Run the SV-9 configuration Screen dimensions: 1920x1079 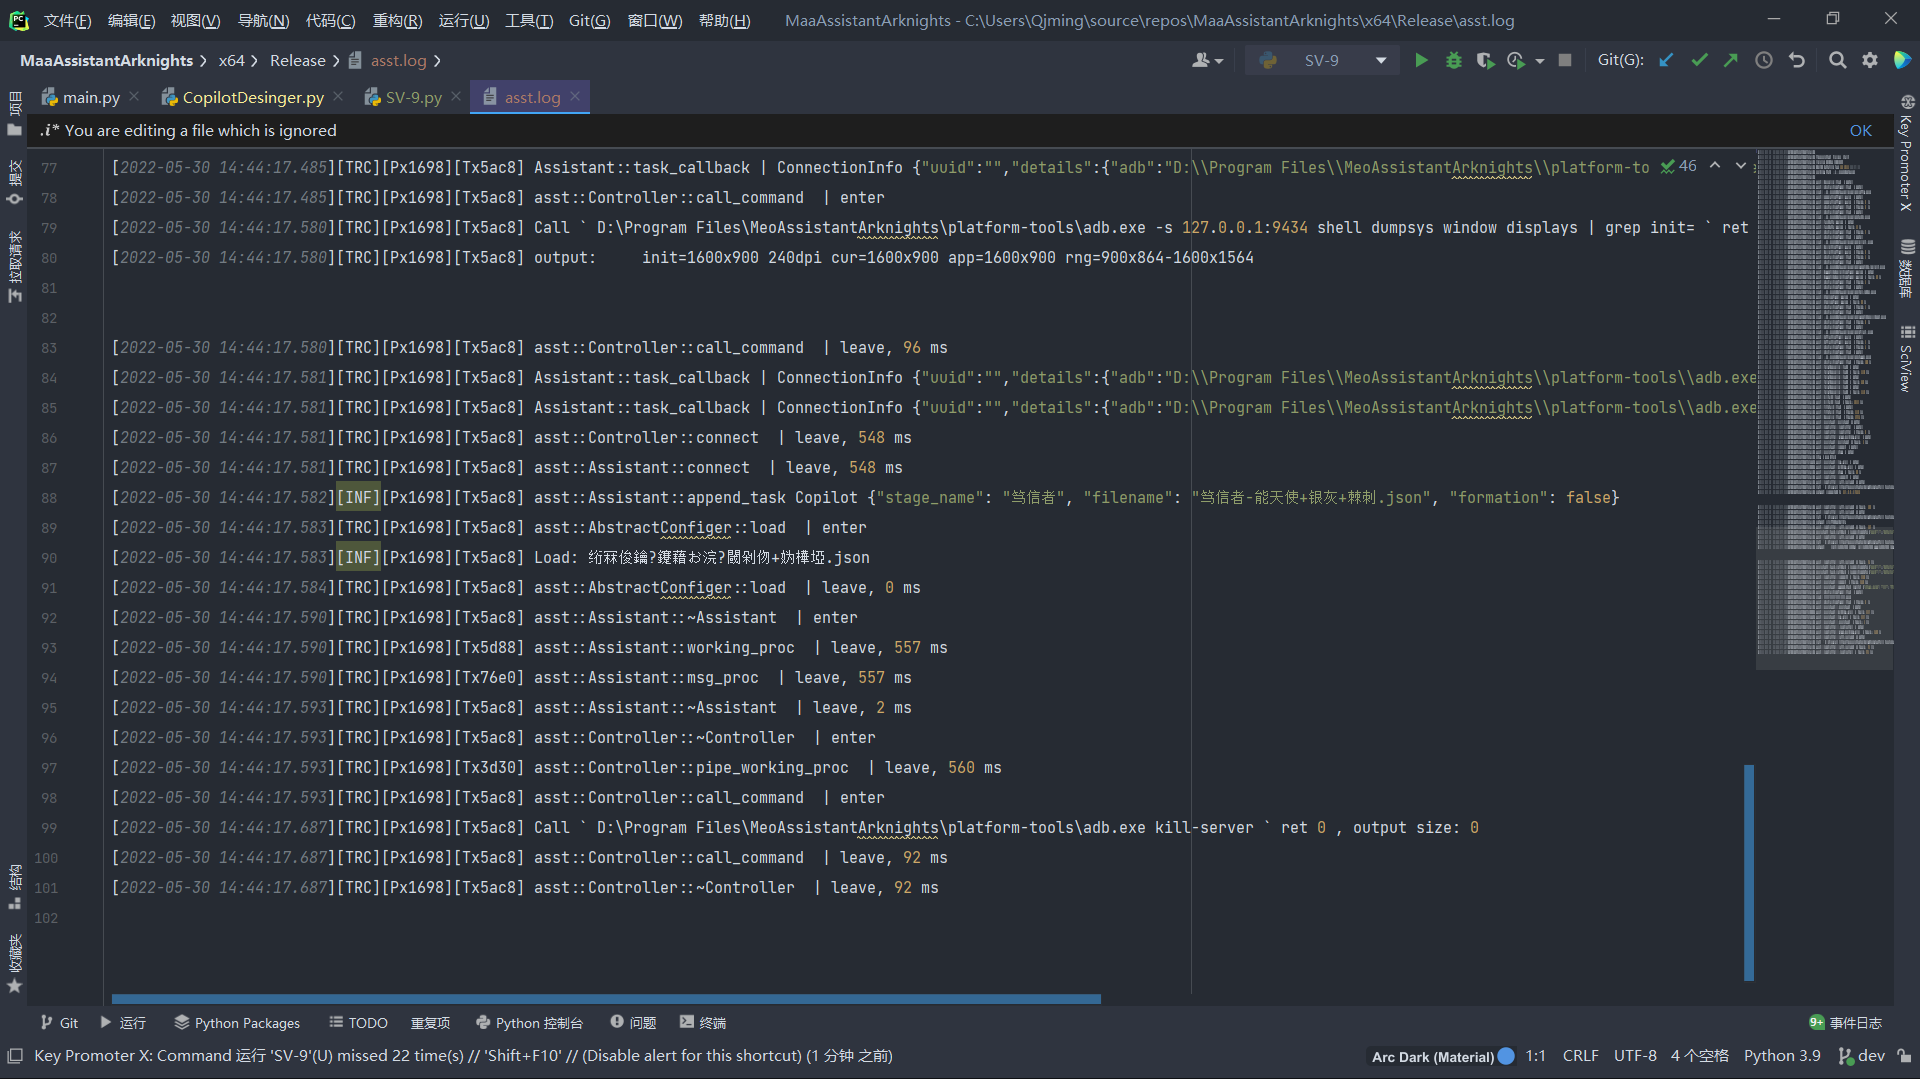pyautogui.click(x=1421, y=60)
